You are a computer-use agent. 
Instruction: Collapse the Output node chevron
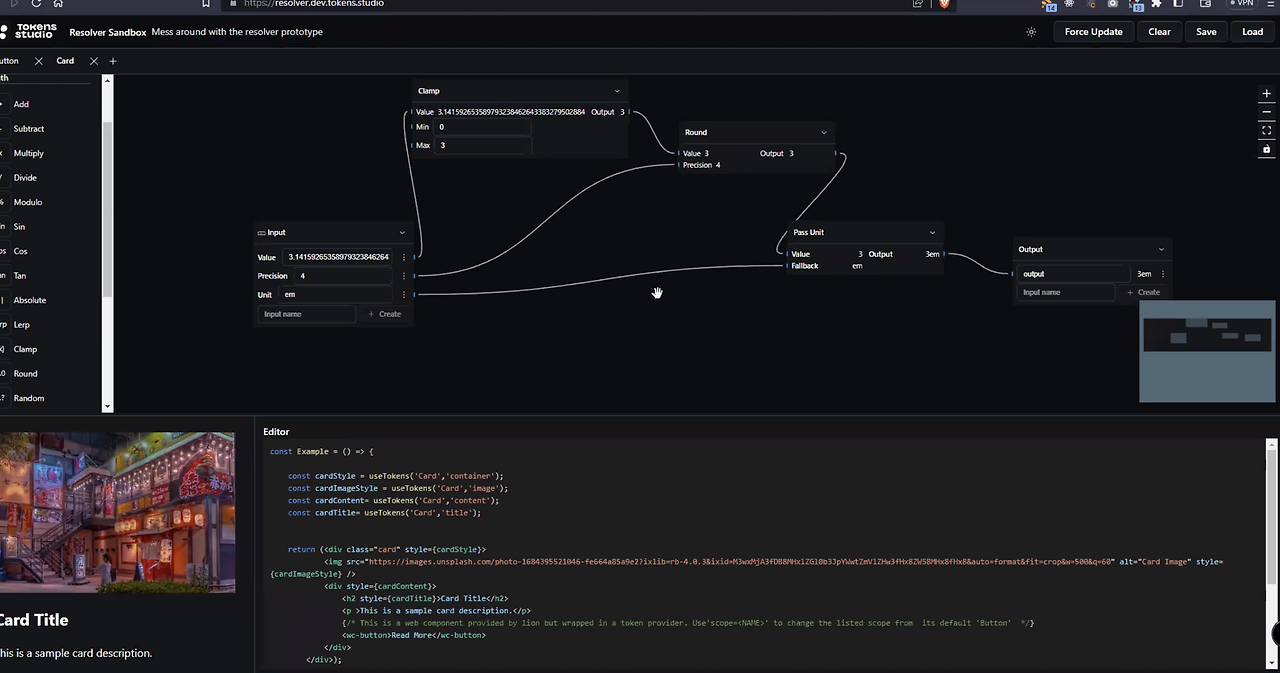click(1161, 249)
